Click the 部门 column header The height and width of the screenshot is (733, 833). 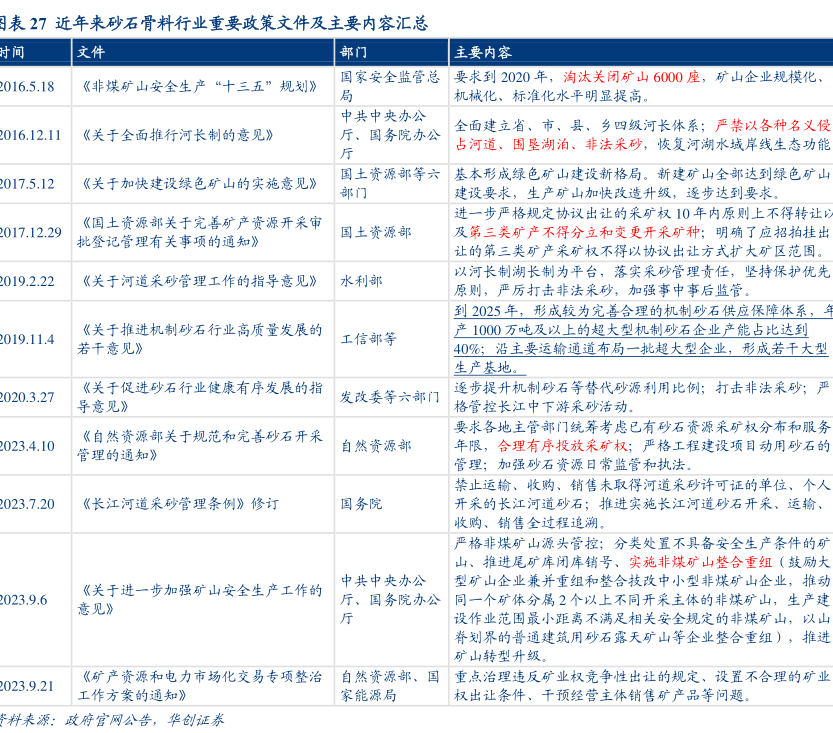(x=353, y=53)
